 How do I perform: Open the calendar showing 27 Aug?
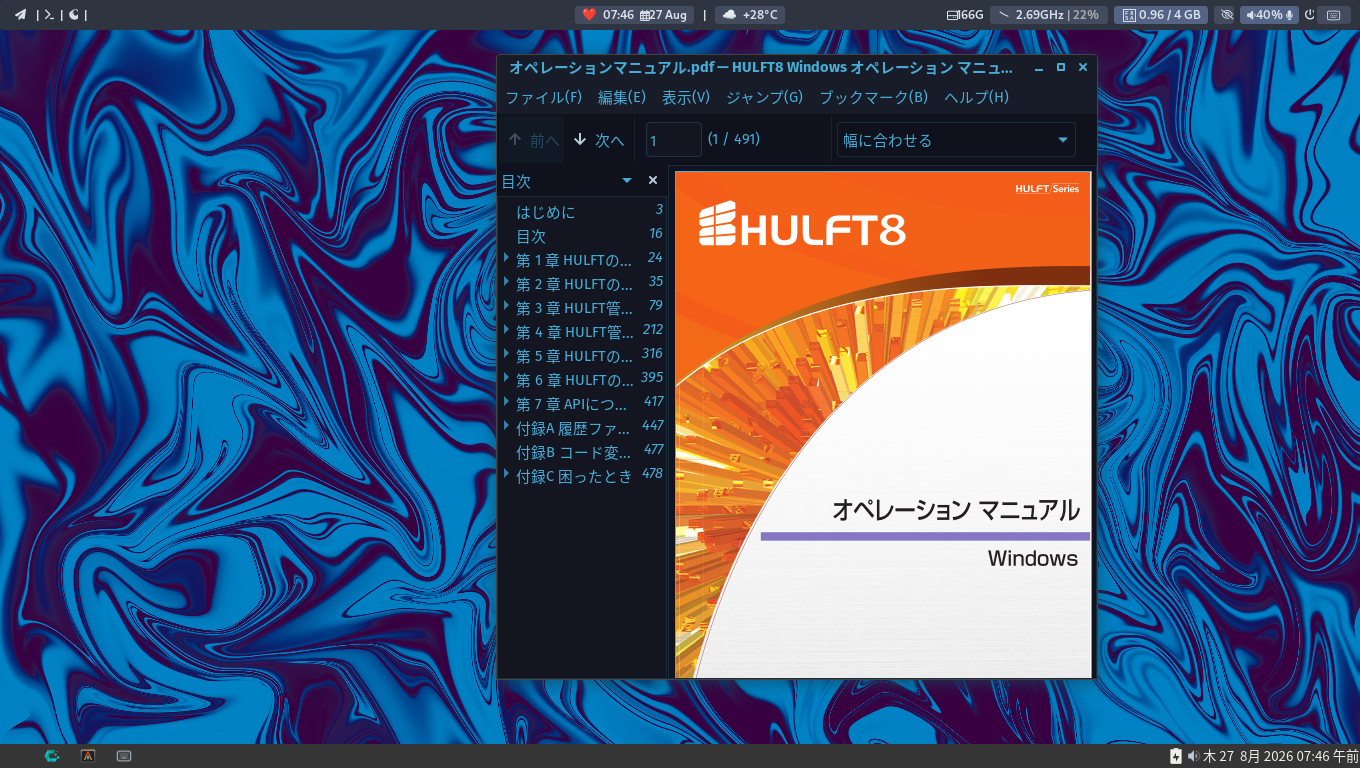664,15
